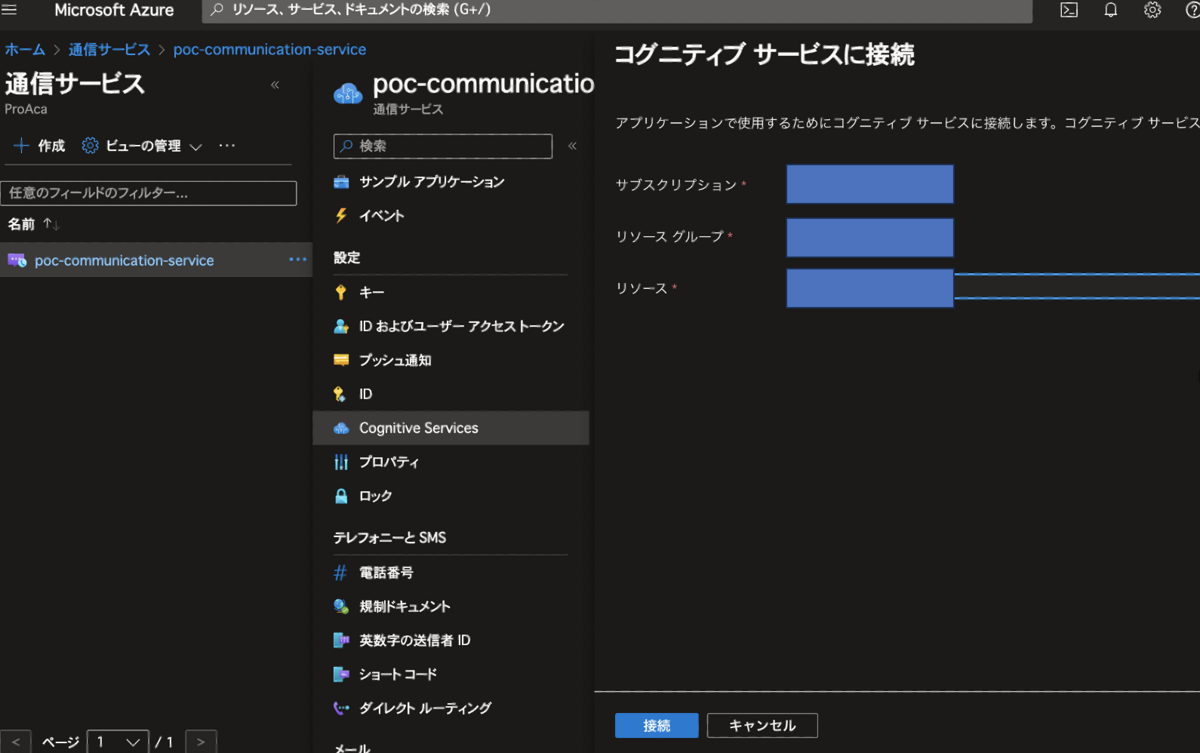Viewport: 1200px width, 753px height.
Task: Click the resource menu 検索 field
Action: click(x=443, y=146)
